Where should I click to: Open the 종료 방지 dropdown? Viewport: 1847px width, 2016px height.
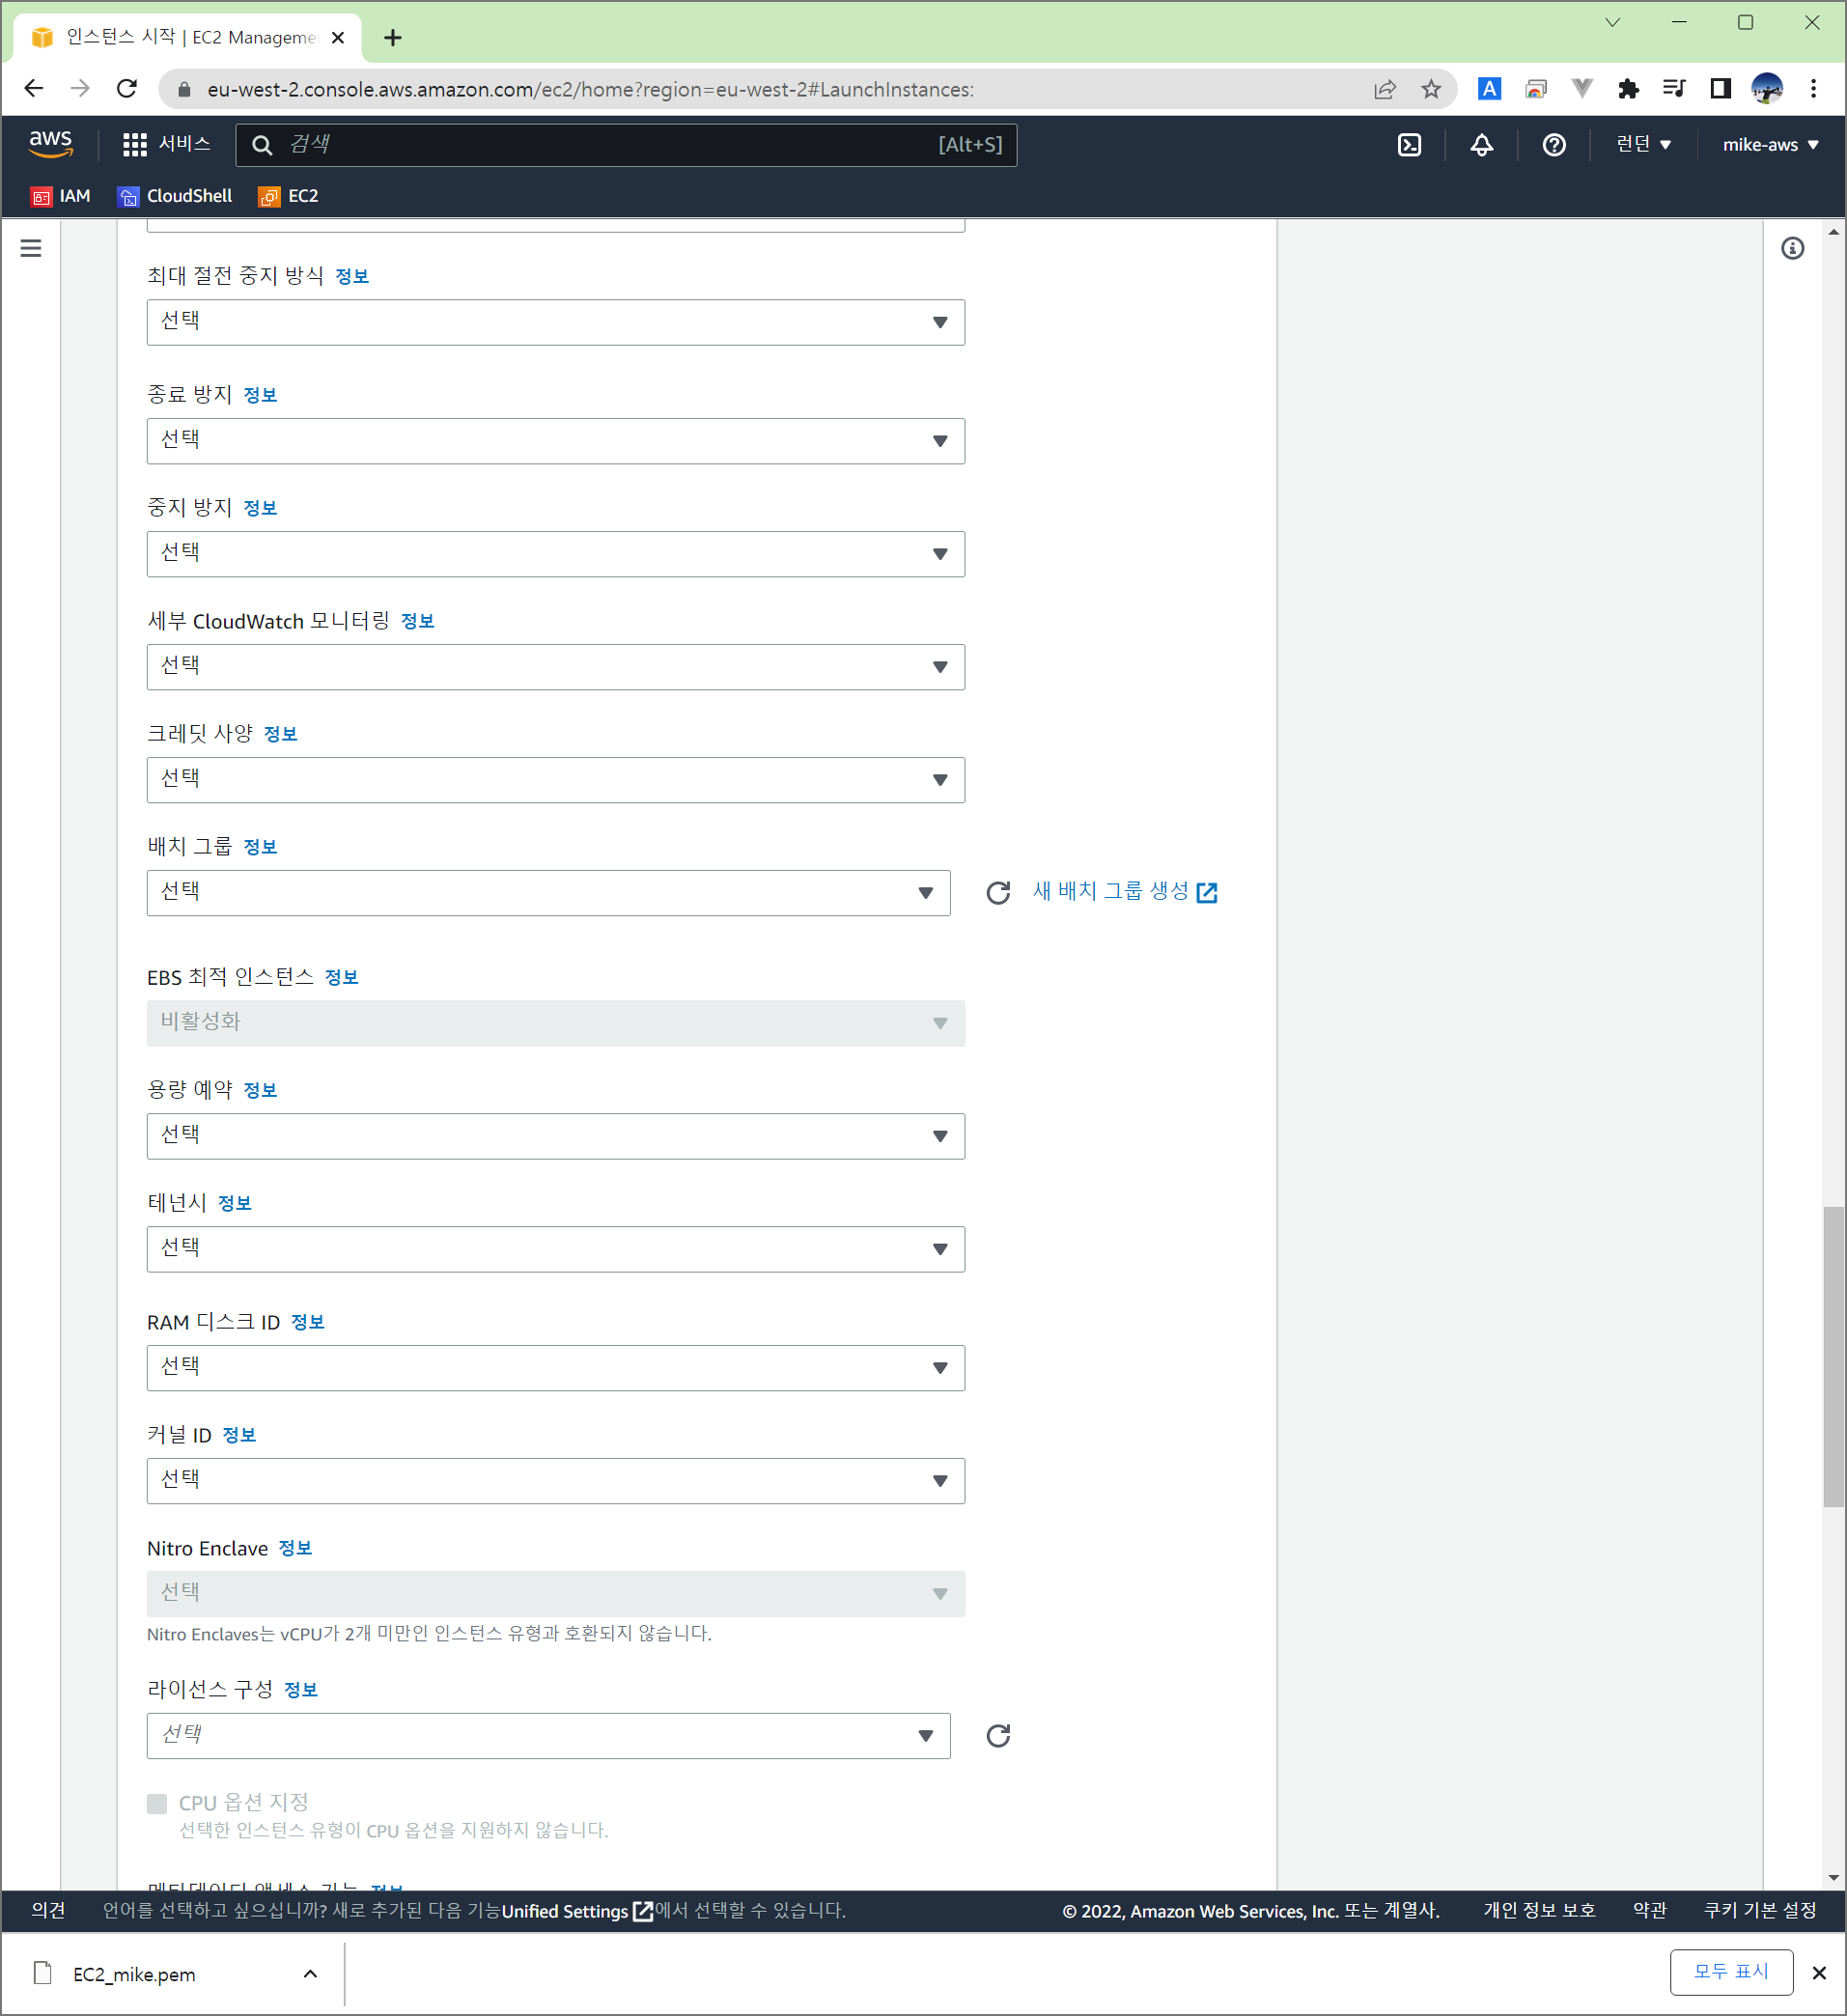point(555,441)
